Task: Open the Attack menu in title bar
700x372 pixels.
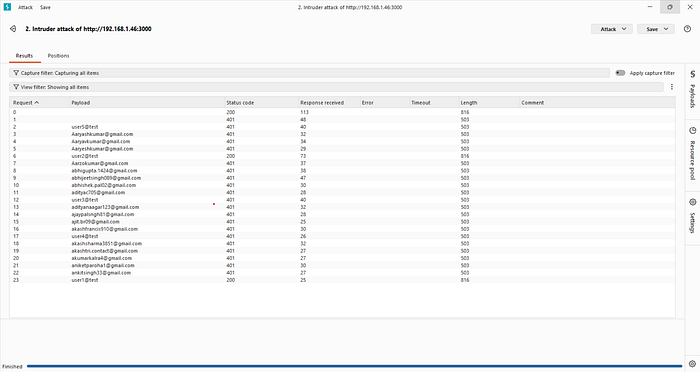Action: [25, 8]
